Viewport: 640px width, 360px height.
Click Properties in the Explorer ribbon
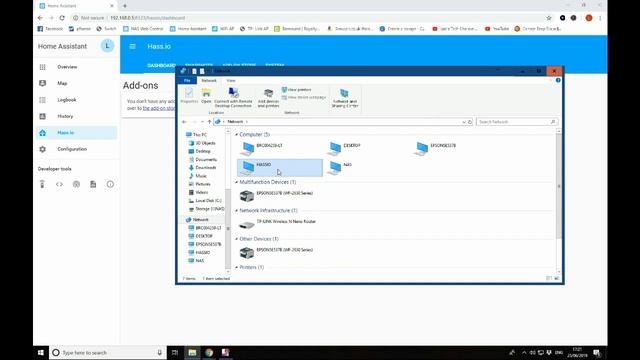tap(189, 96)
